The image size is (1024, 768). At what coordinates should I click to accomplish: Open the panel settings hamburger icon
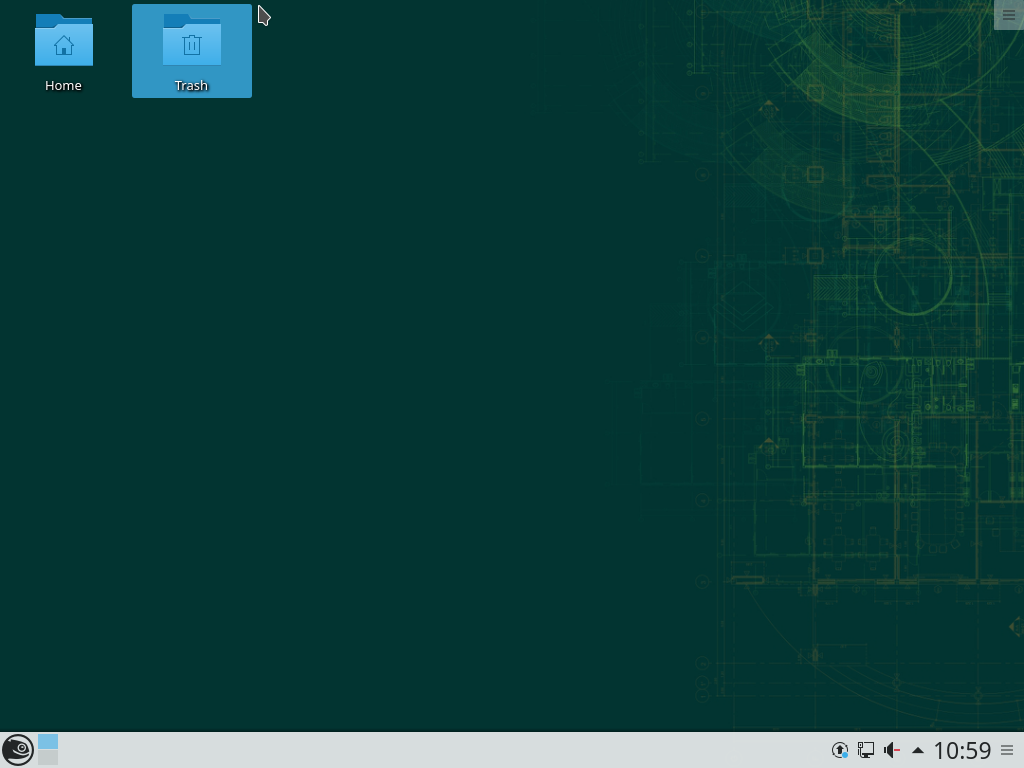(x=1007, y=750)
